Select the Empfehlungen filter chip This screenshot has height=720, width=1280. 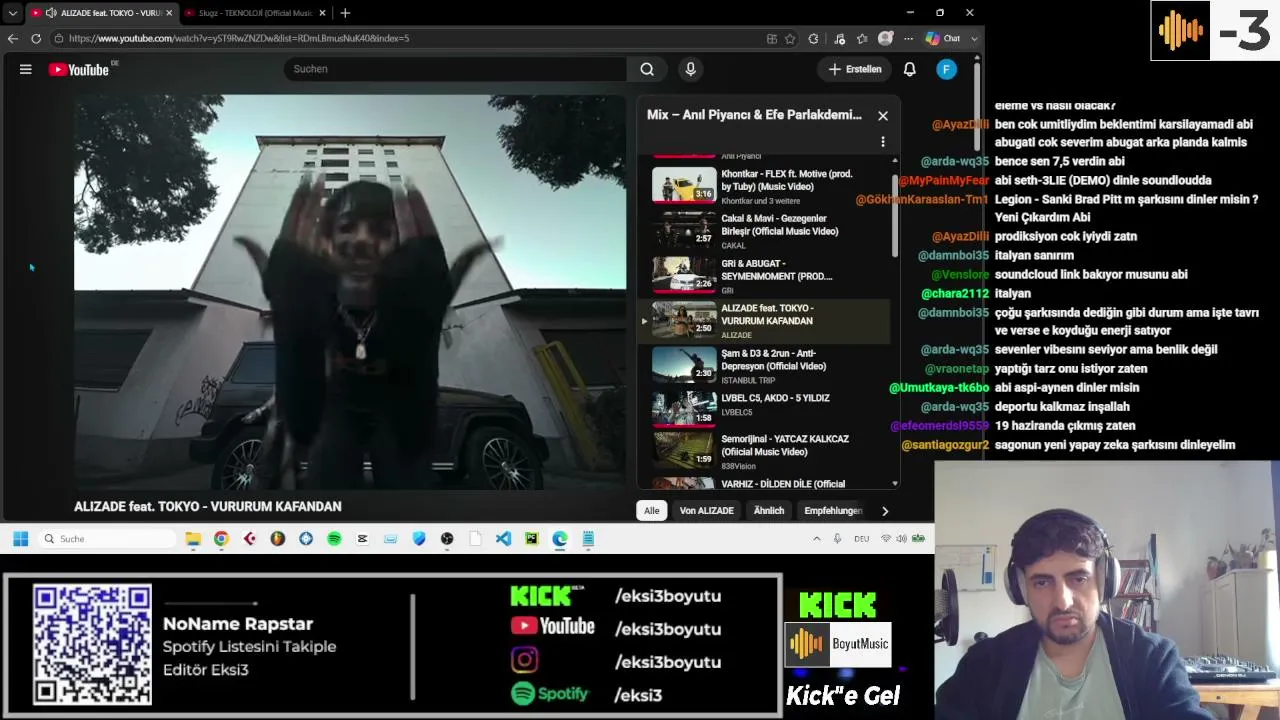click(833, 511)
